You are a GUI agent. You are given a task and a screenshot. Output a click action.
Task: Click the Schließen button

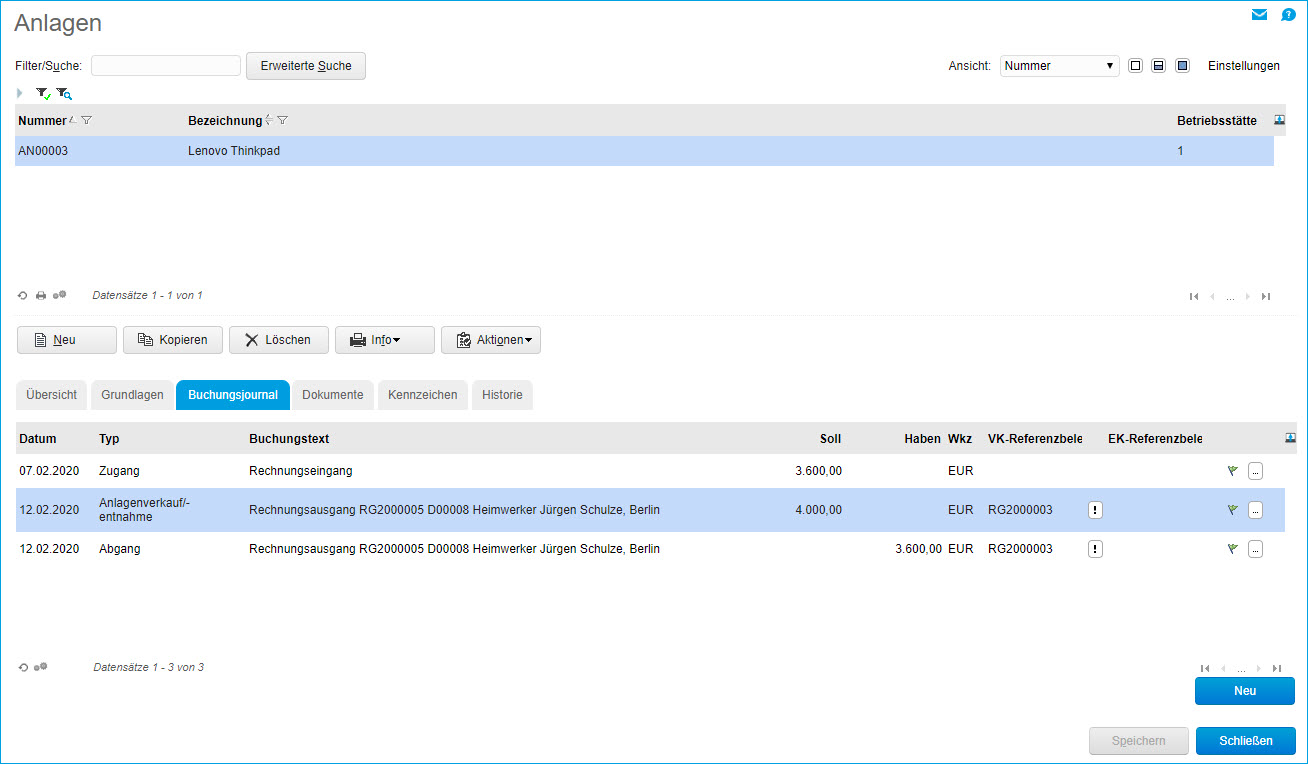1245,741
